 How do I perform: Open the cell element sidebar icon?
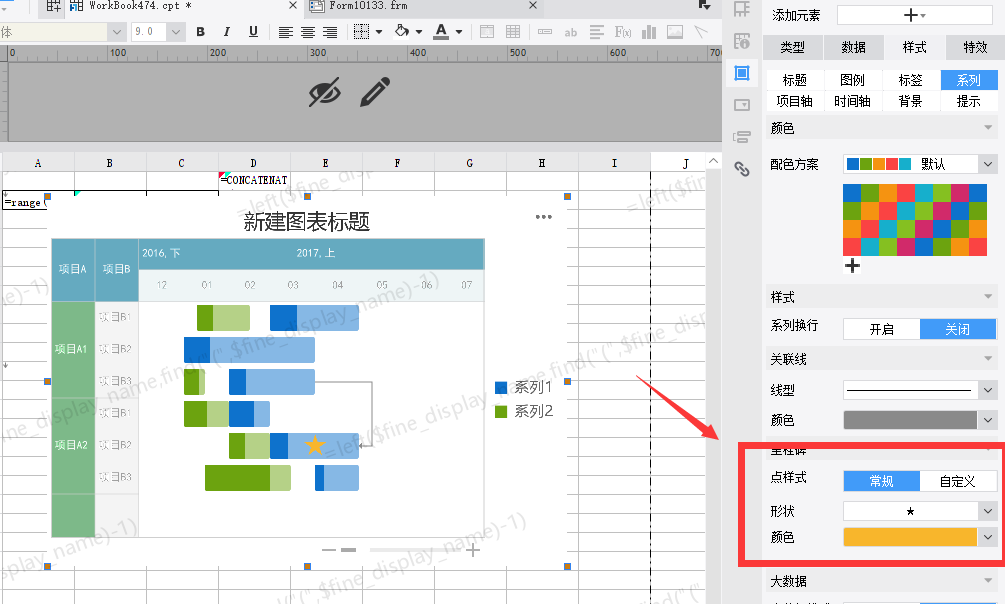point(742,41)
